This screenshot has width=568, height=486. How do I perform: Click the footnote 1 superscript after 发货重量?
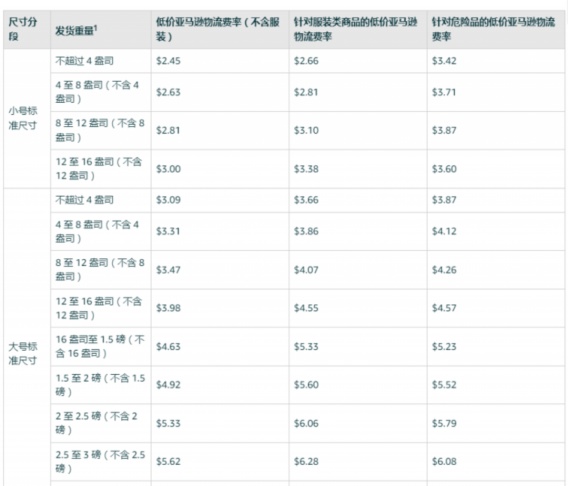(96, 27)
